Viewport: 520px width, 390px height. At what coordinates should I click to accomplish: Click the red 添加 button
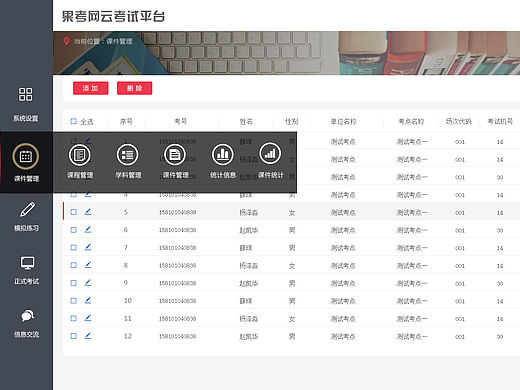[91, 88]
